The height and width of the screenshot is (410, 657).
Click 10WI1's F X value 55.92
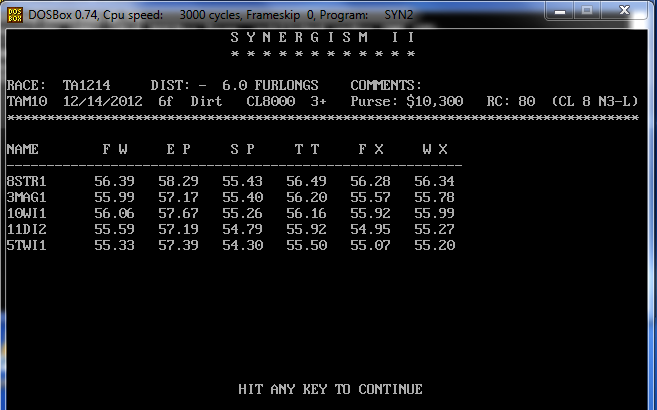(370, 213)
